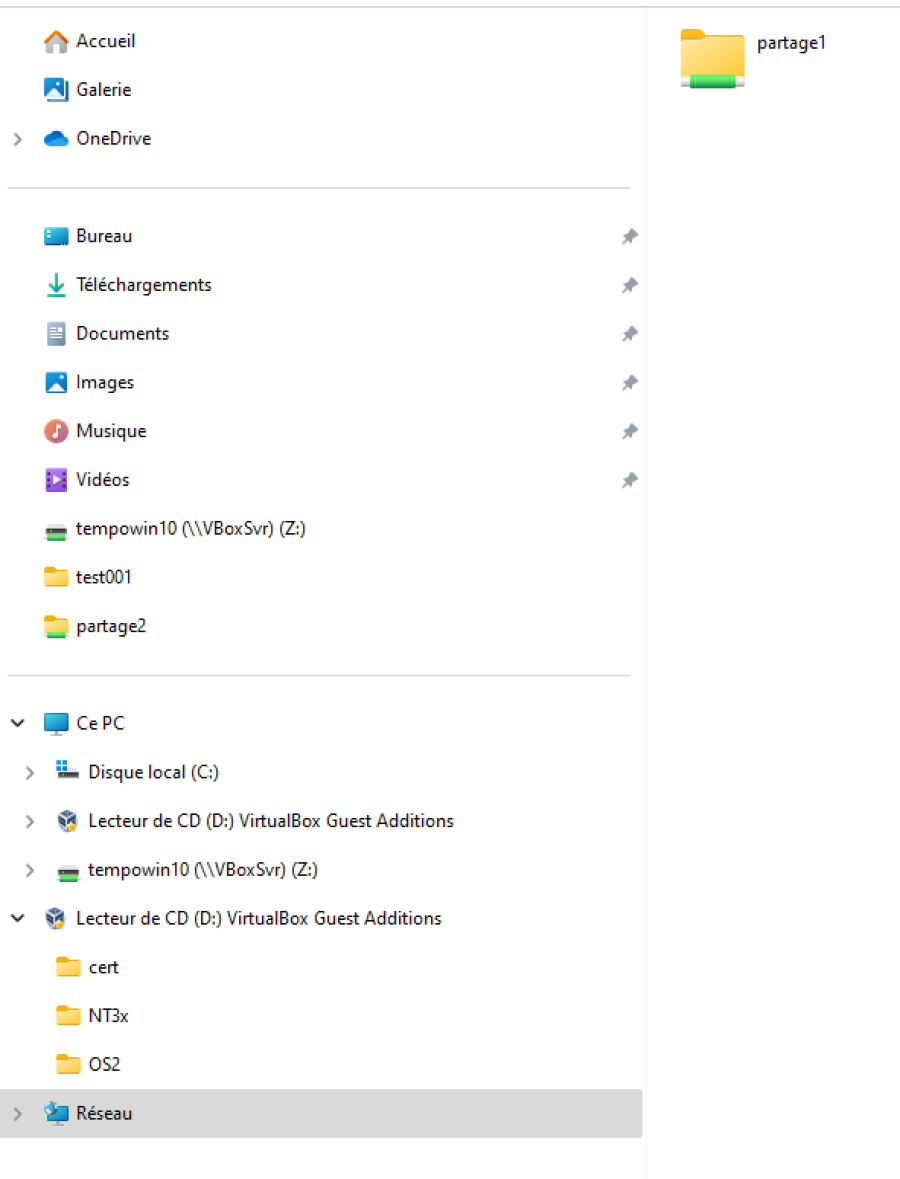
Task: Expand the Réseau node chevron
Action: tap(18, 1113)
